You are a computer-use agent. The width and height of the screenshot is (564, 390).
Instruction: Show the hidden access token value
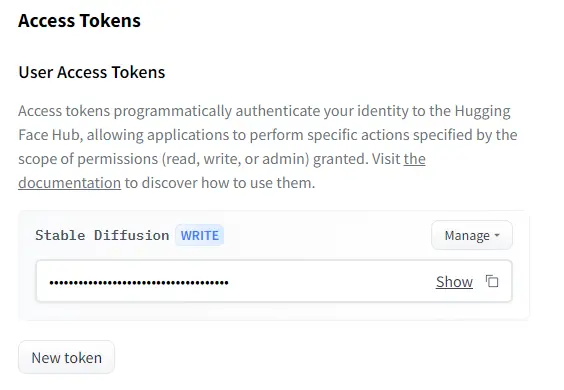[x=454, y=281]
